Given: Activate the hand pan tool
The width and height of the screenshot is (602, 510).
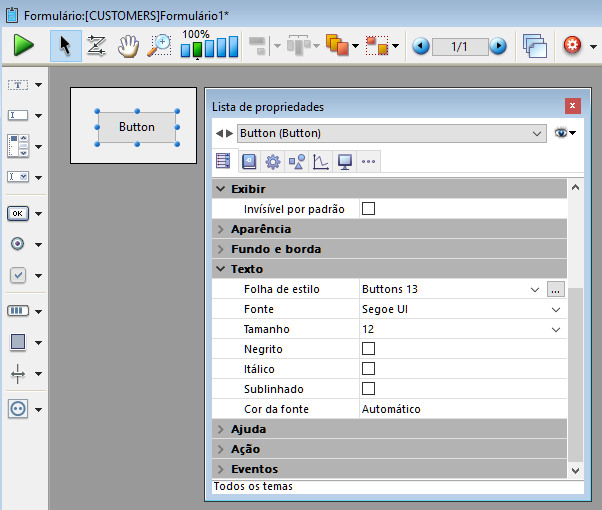Looking at the screenshot, I should [x=128, y=46].
